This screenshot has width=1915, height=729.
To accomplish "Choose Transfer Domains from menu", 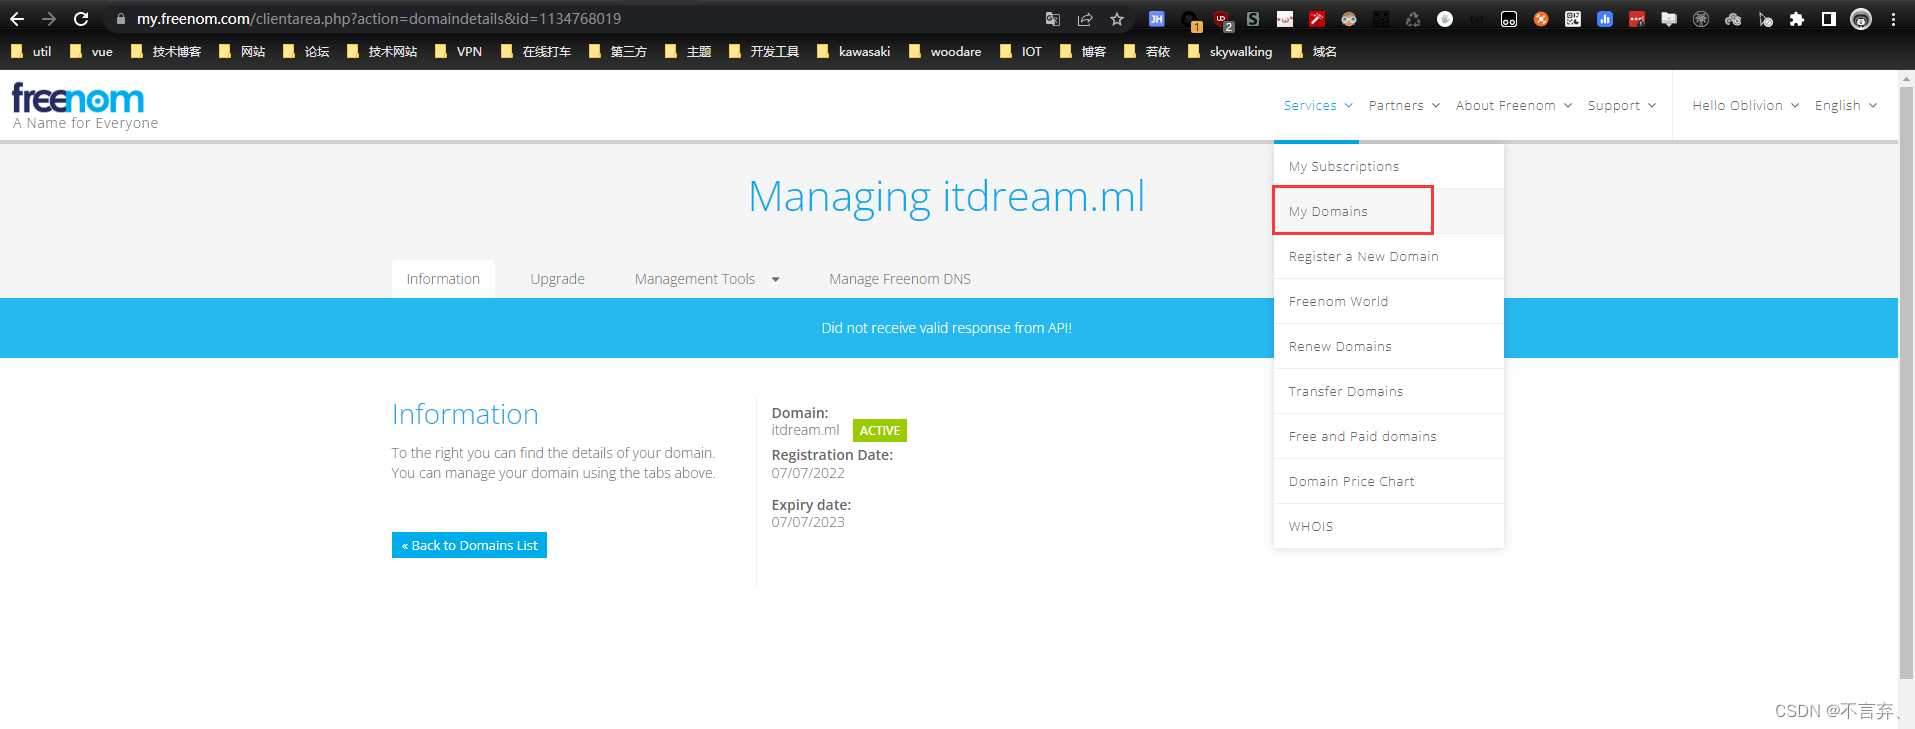I will 1388,391.
